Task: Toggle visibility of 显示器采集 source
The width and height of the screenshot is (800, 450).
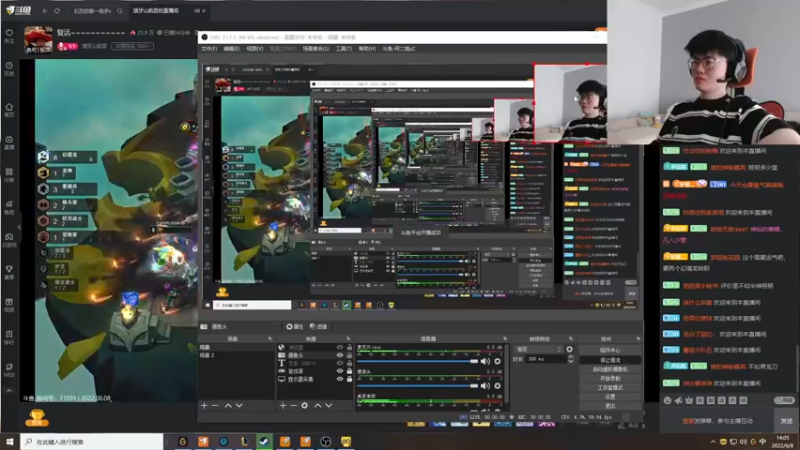Action: [x=340, y=380]
